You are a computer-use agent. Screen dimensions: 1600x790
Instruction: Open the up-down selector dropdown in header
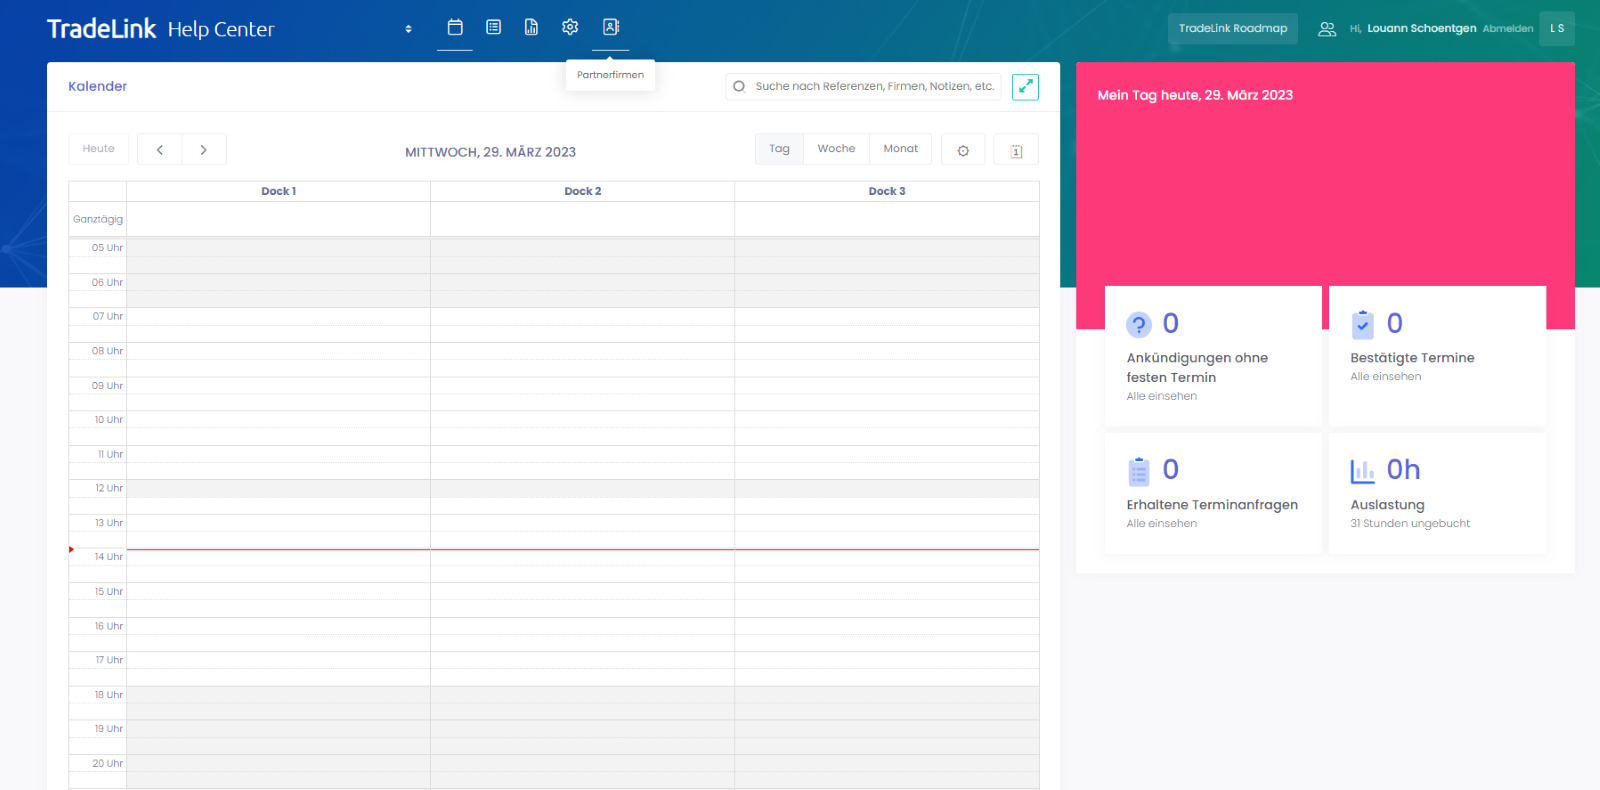click(408, 29)
